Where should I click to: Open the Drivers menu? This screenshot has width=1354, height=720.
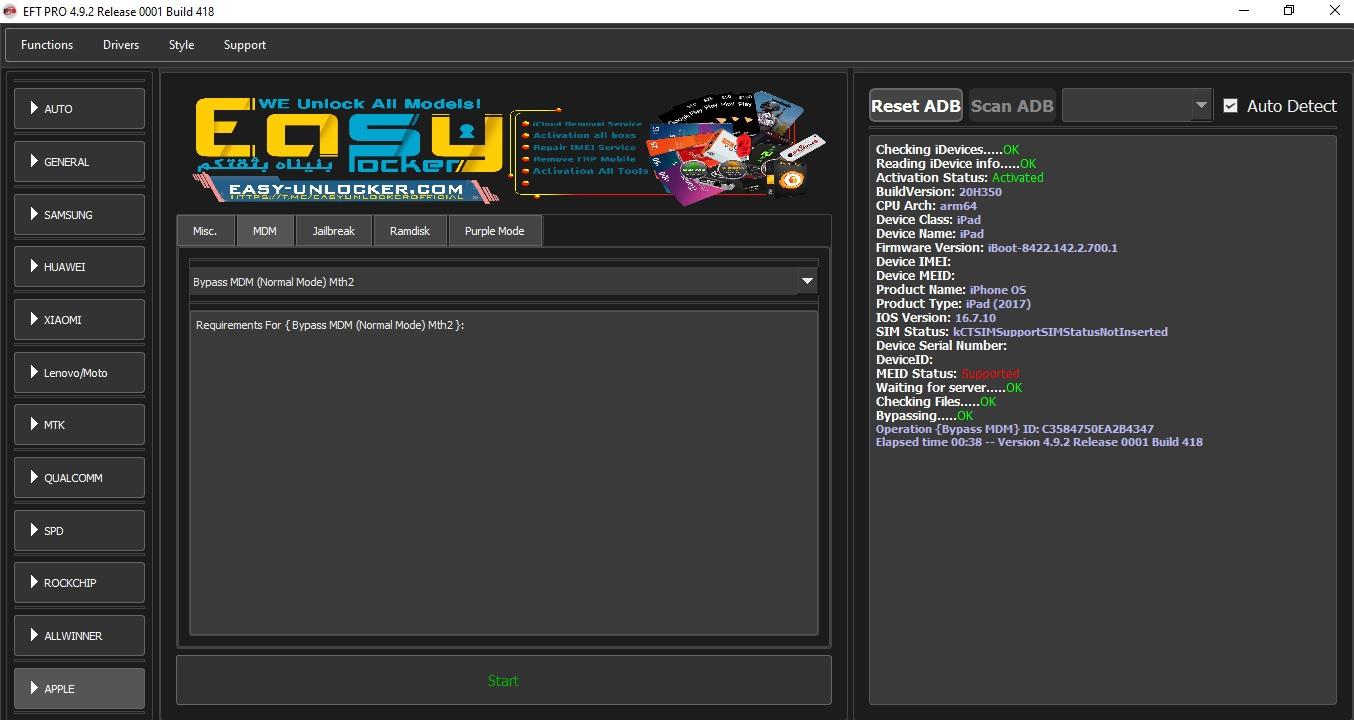coord(121,45)
